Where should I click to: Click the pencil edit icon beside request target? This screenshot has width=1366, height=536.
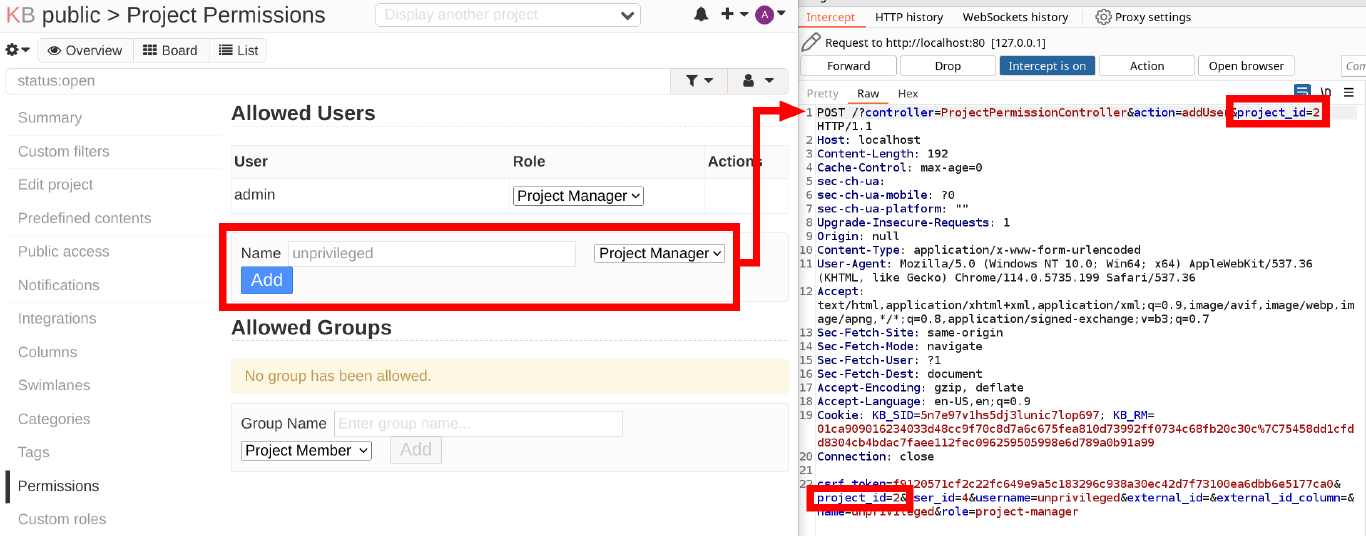(x=812, y=43)
